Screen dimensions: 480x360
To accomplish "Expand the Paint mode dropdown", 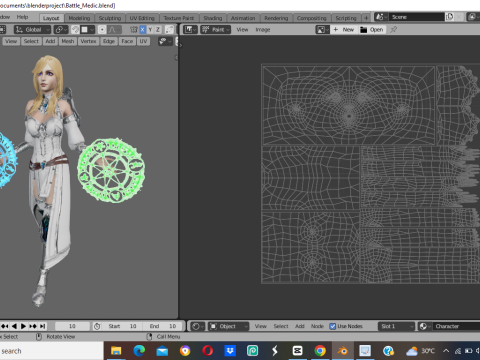I will pos(215,30).
